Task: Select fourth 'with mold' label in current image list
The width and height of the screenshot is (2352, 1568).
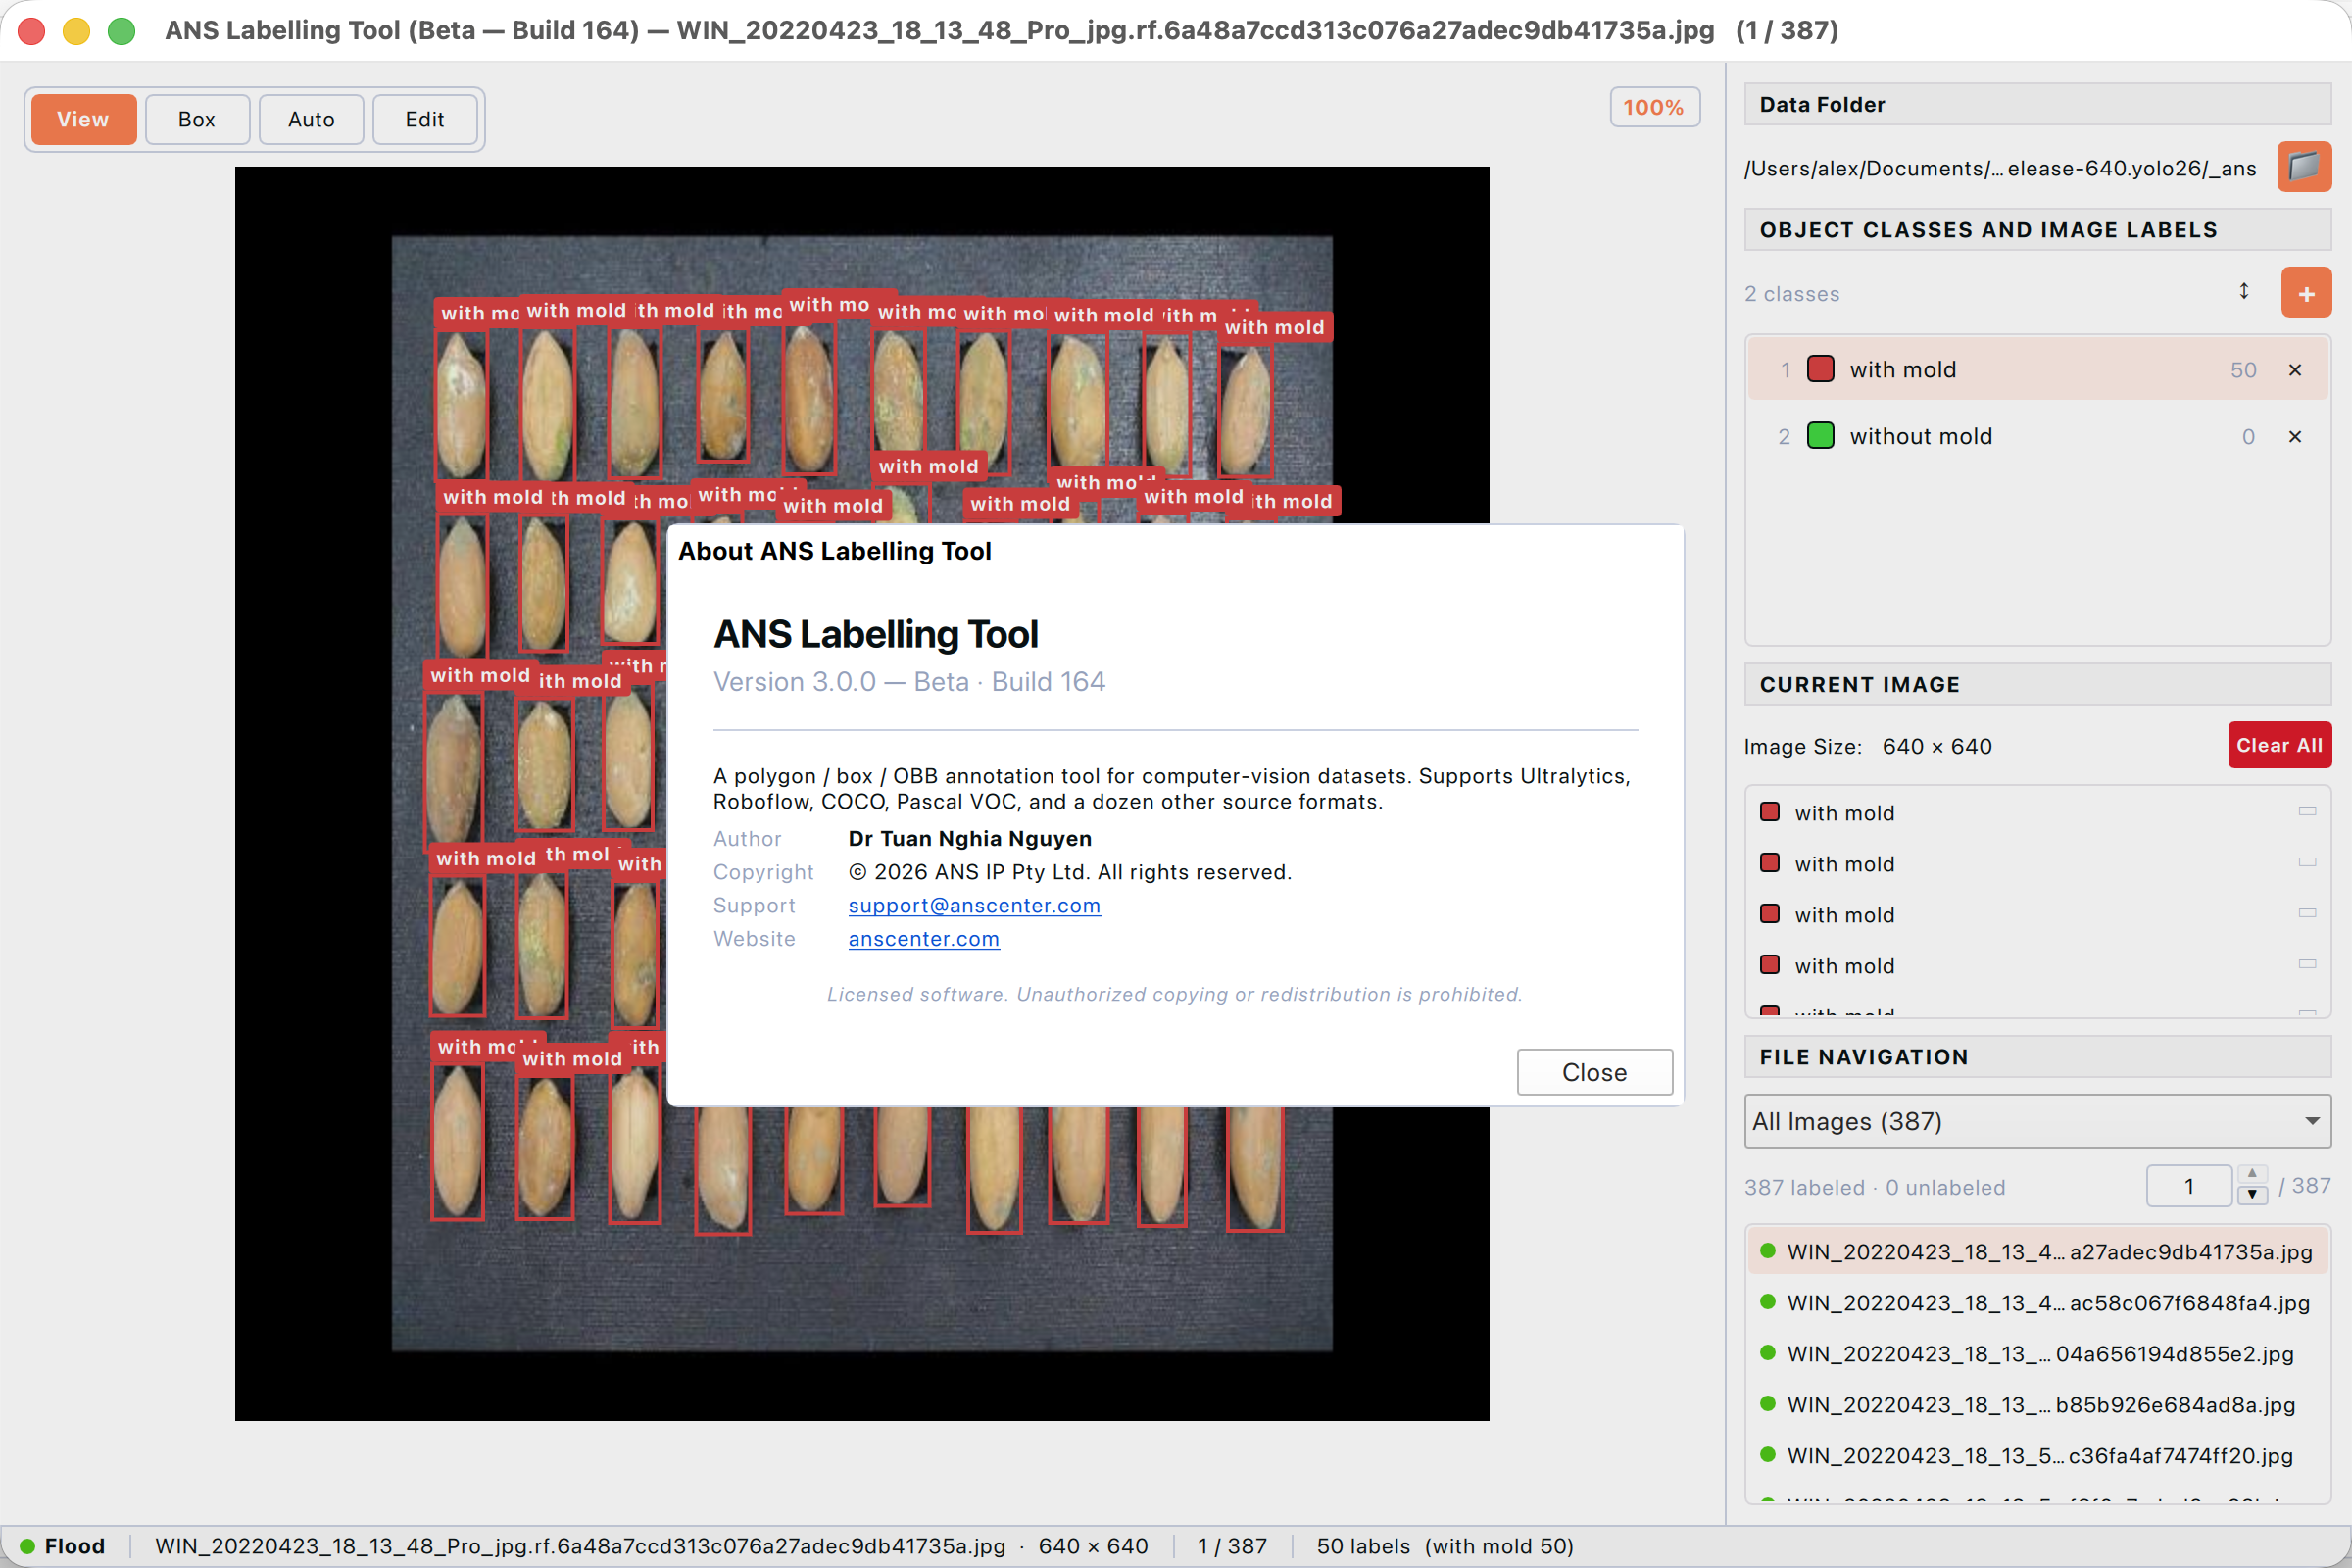Action: point(2037,965)
